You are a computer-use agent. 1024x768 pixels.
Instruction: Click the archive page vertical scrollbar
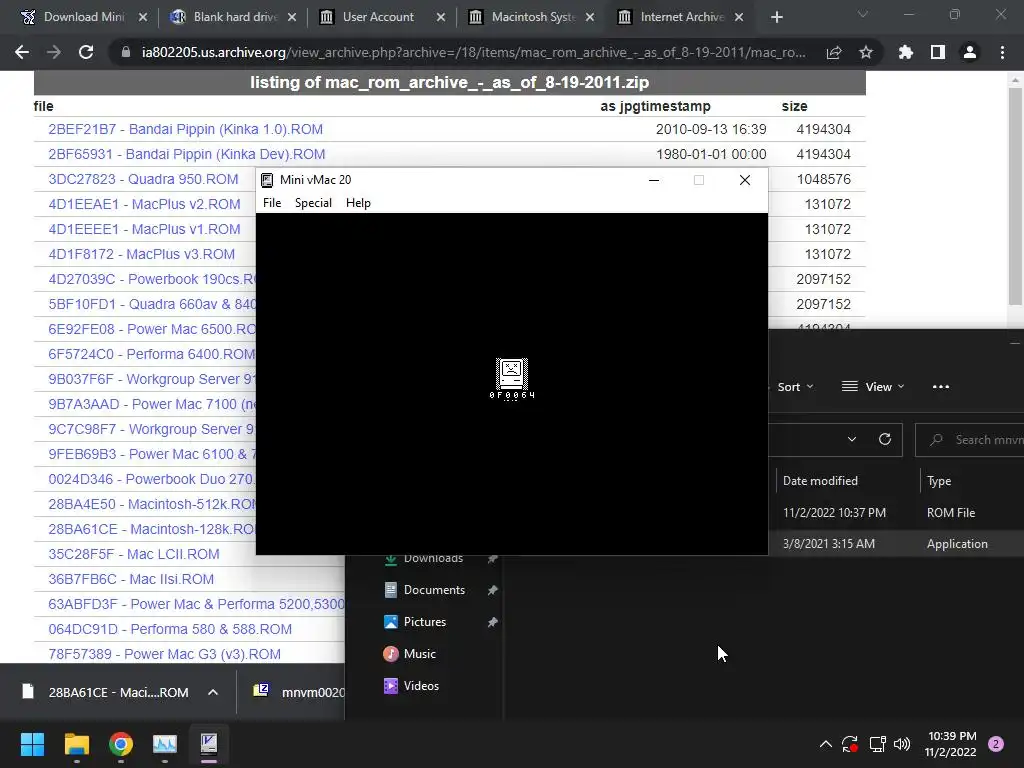pyautogui.click(x=1015, y=196)
